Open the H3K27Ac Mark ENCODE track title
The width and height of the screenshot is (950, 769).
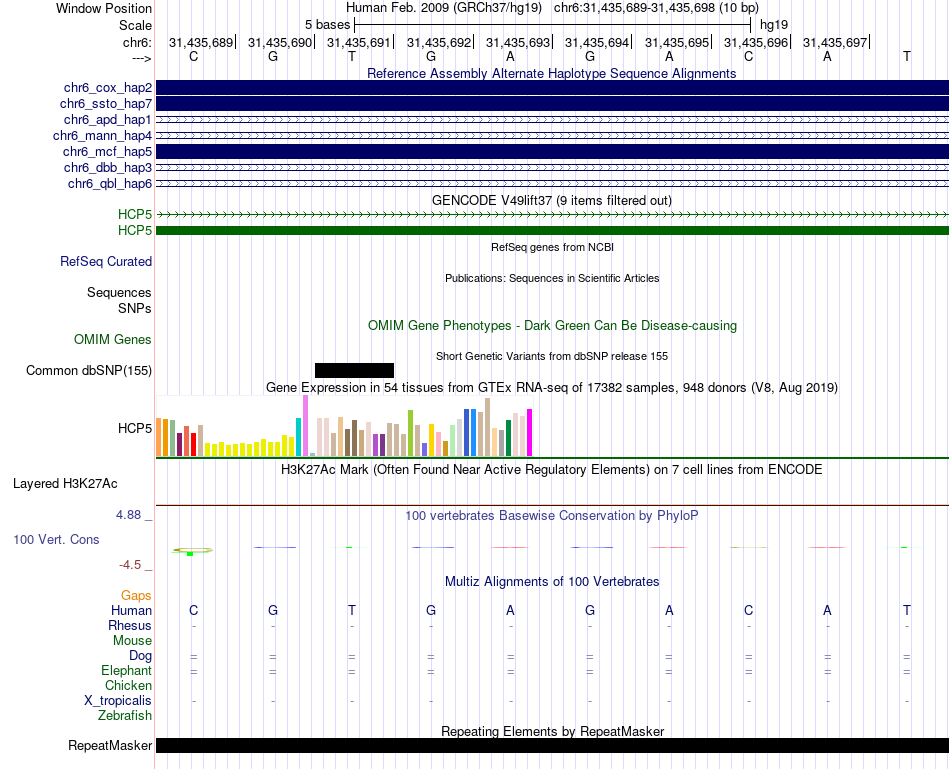tap(552, 470)
